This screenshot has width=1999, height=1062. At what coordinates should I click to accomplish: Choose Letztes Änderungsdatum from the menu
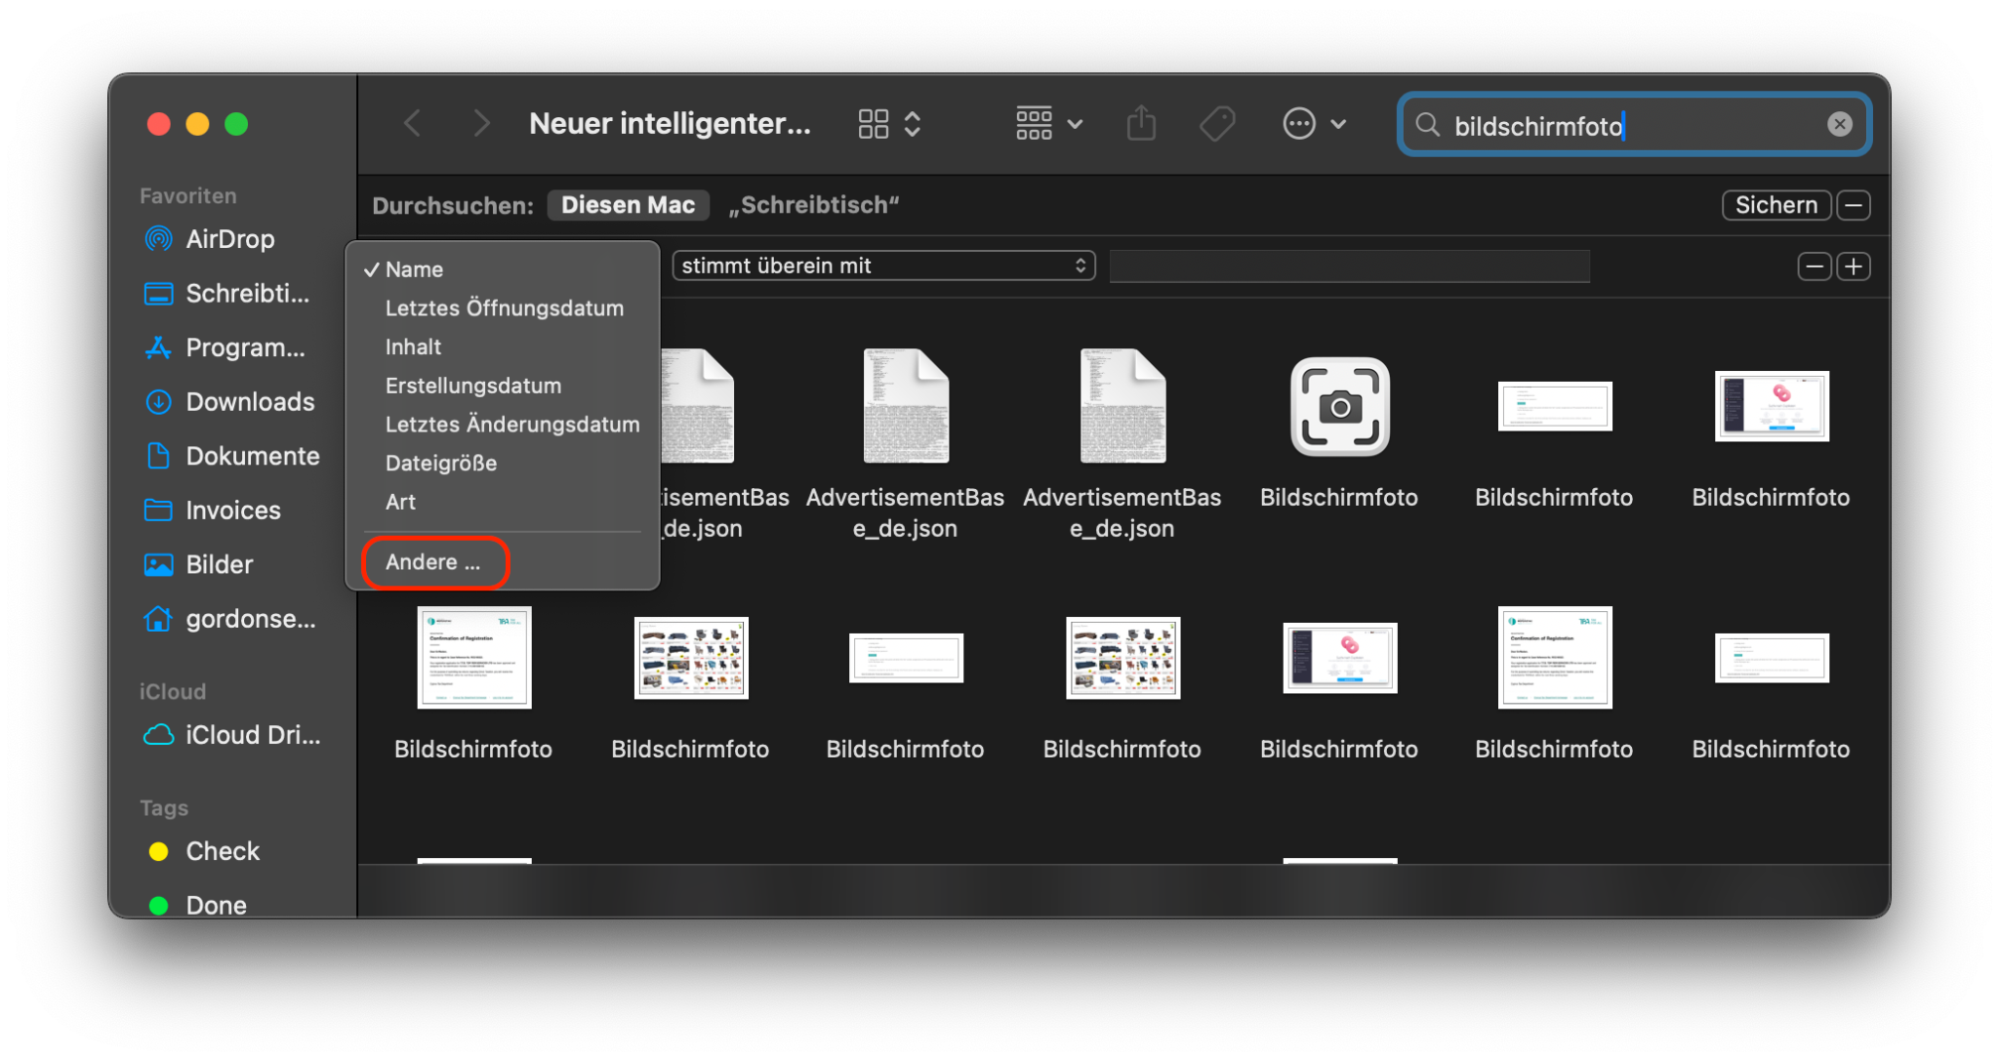coord(512,424)
